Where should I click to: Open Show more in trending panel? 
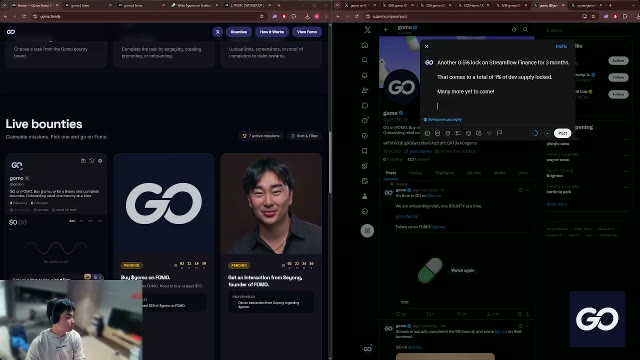pyautogui.click(x=557, y=204)
